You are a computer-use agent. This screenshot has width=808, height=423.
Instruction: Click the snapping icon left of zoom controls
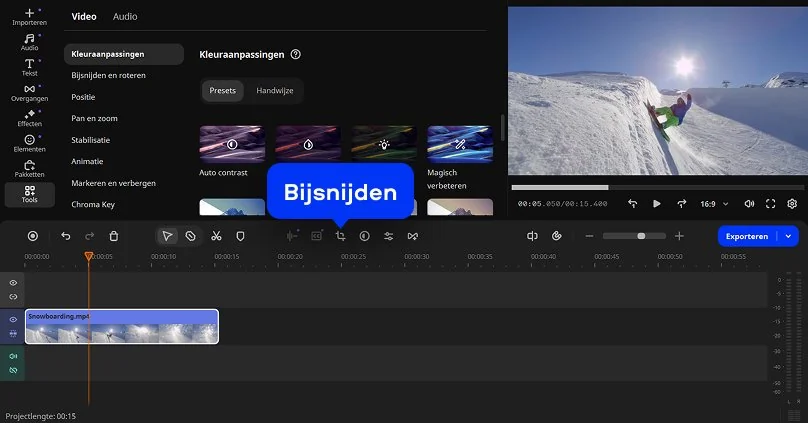(x=532, y=236)
